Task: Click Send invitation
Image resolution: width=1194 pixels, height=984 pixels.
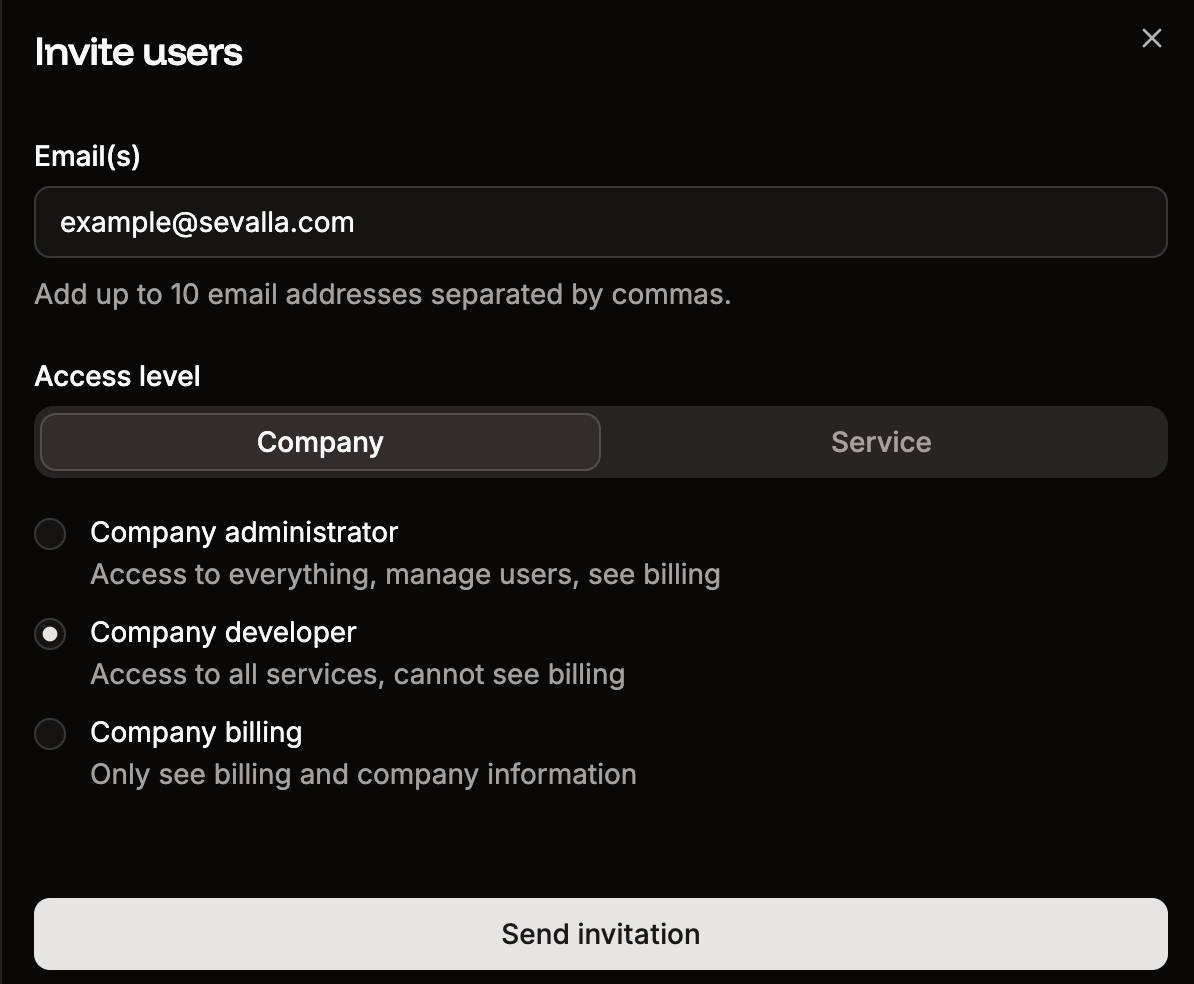Action: (x=600, y=933)
